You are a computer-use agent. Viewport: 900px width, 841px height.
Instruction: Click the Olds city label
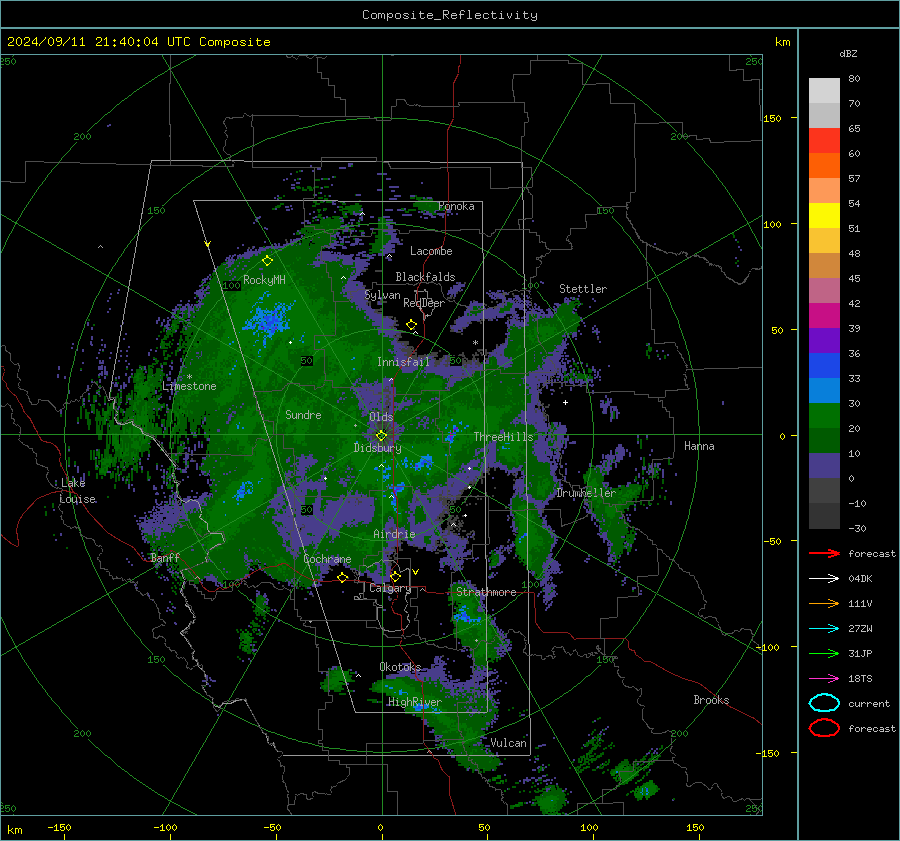tap(381, 417)
